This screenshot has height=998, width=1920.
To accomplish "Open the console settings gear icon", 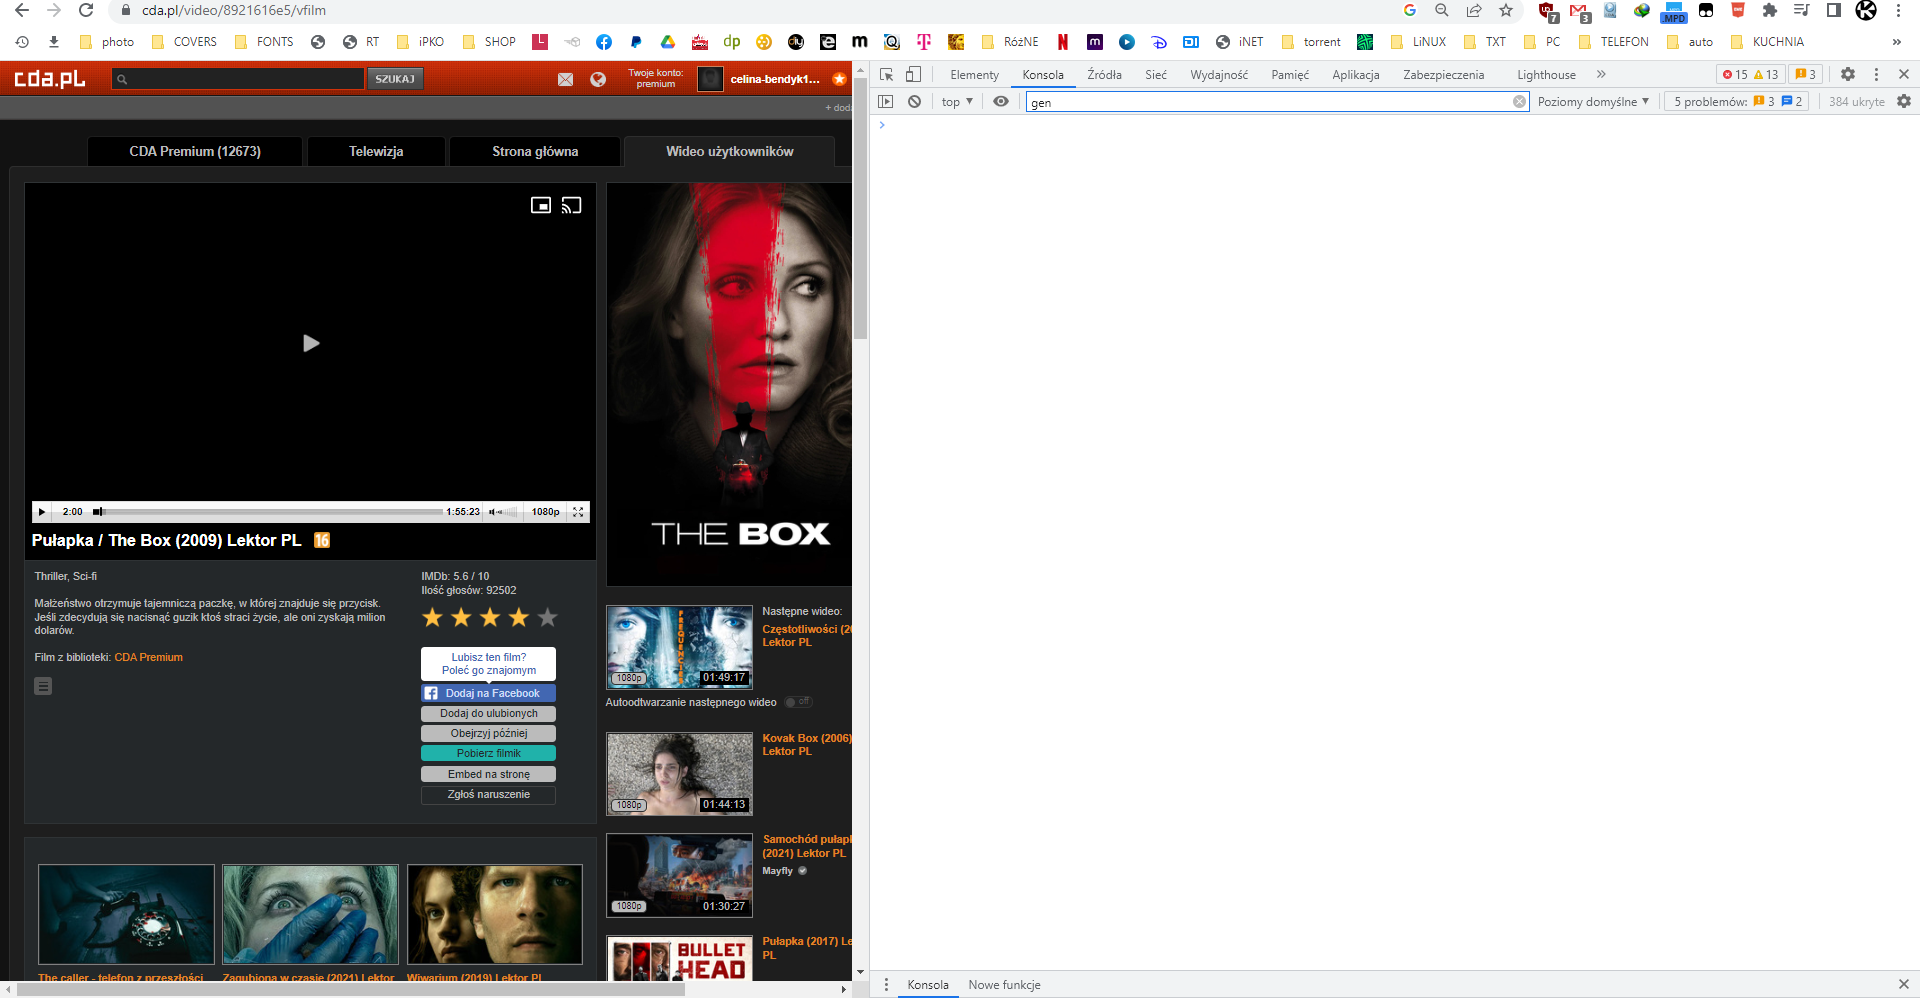I will [x=1904, y=101].
